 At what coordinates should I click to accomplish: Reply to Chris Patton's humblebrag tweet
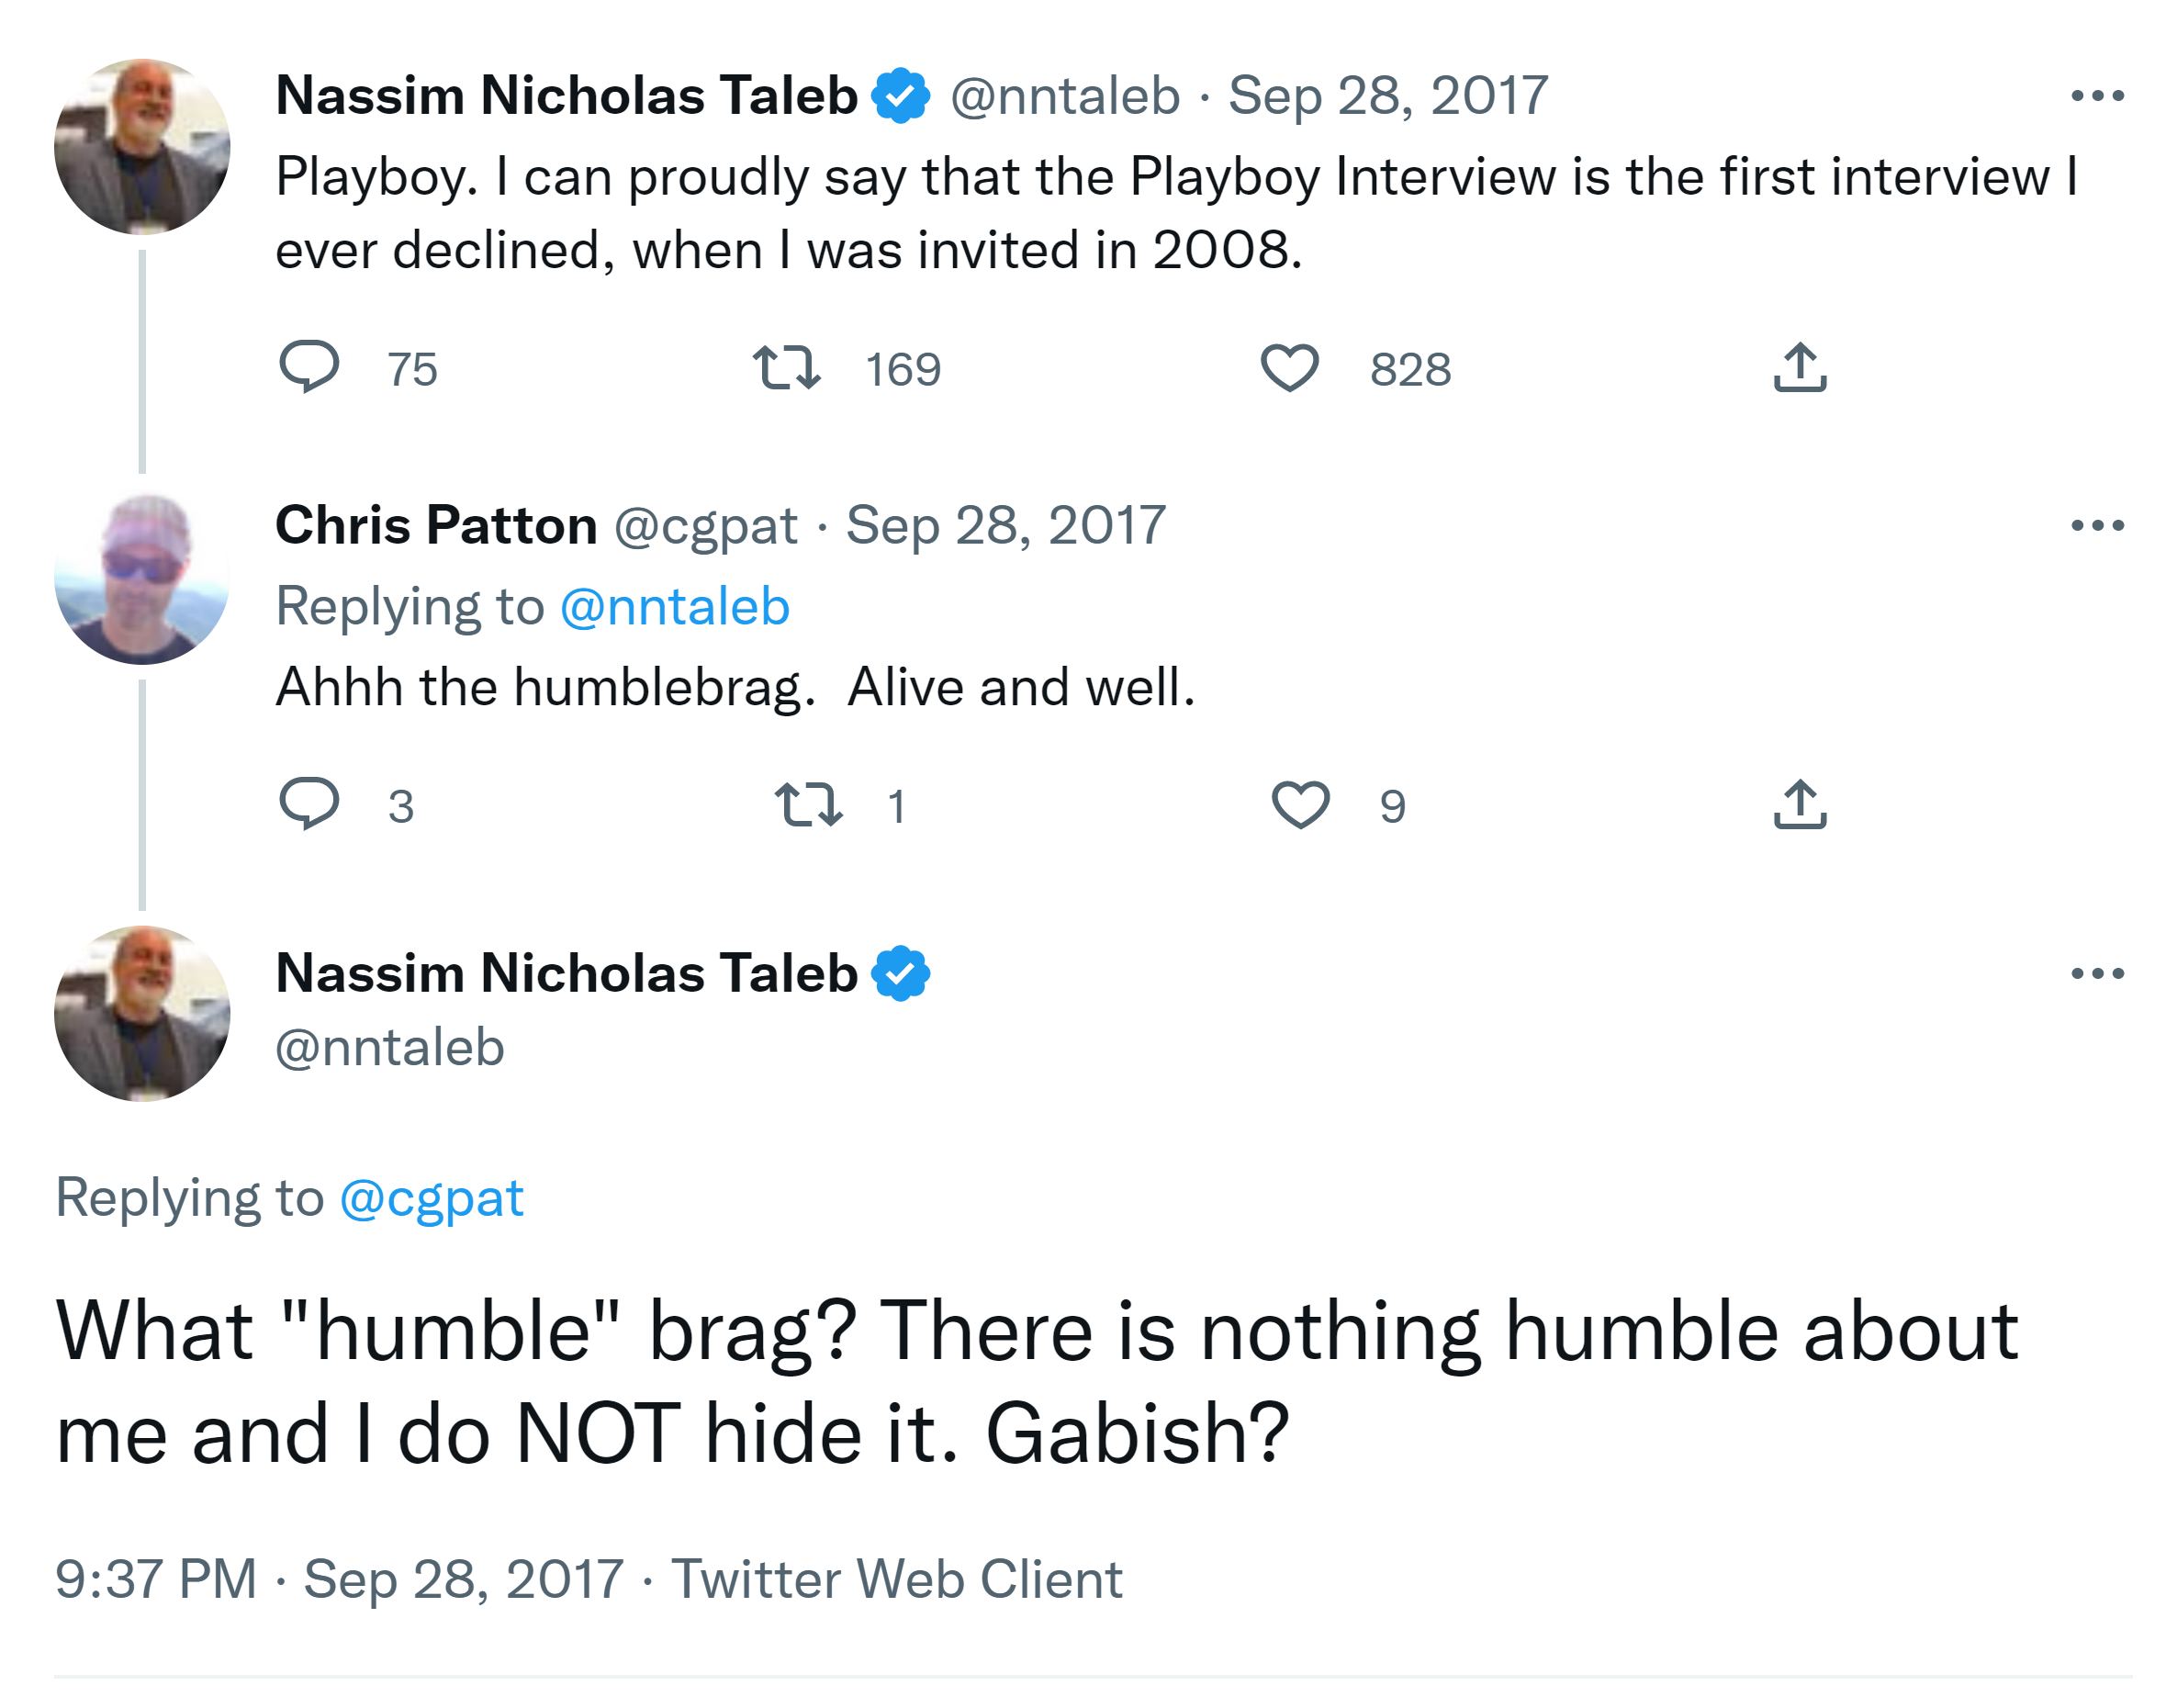(x=309, y=804)
